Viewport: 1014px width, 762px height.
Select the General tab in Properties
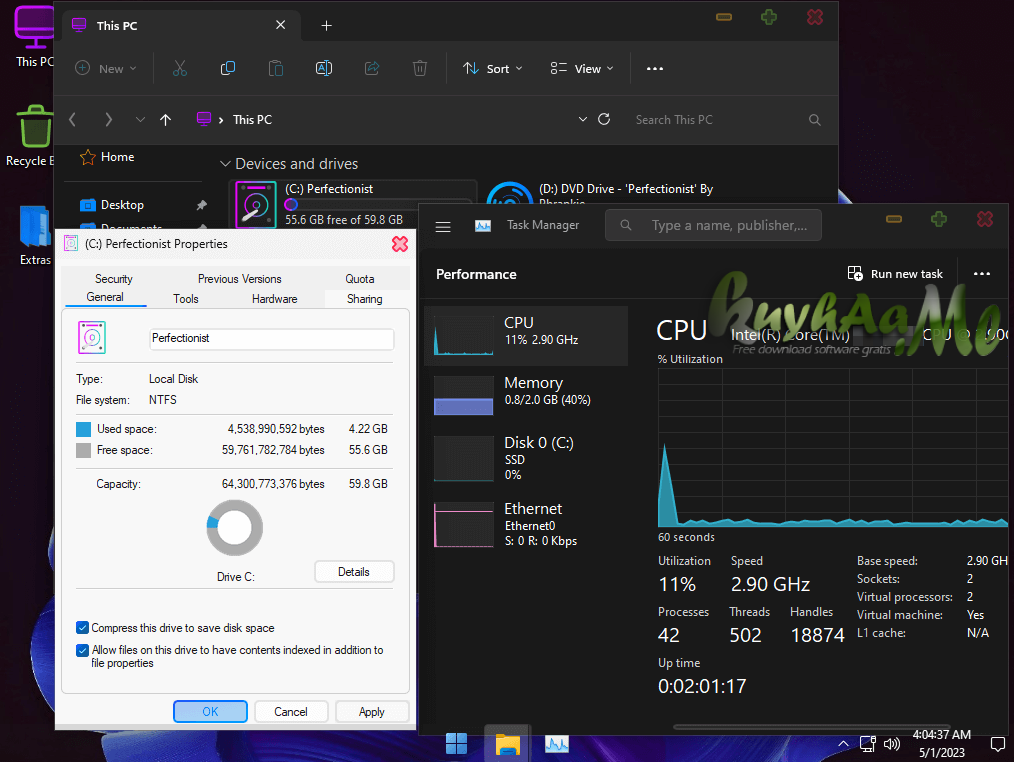click(105, 297)
